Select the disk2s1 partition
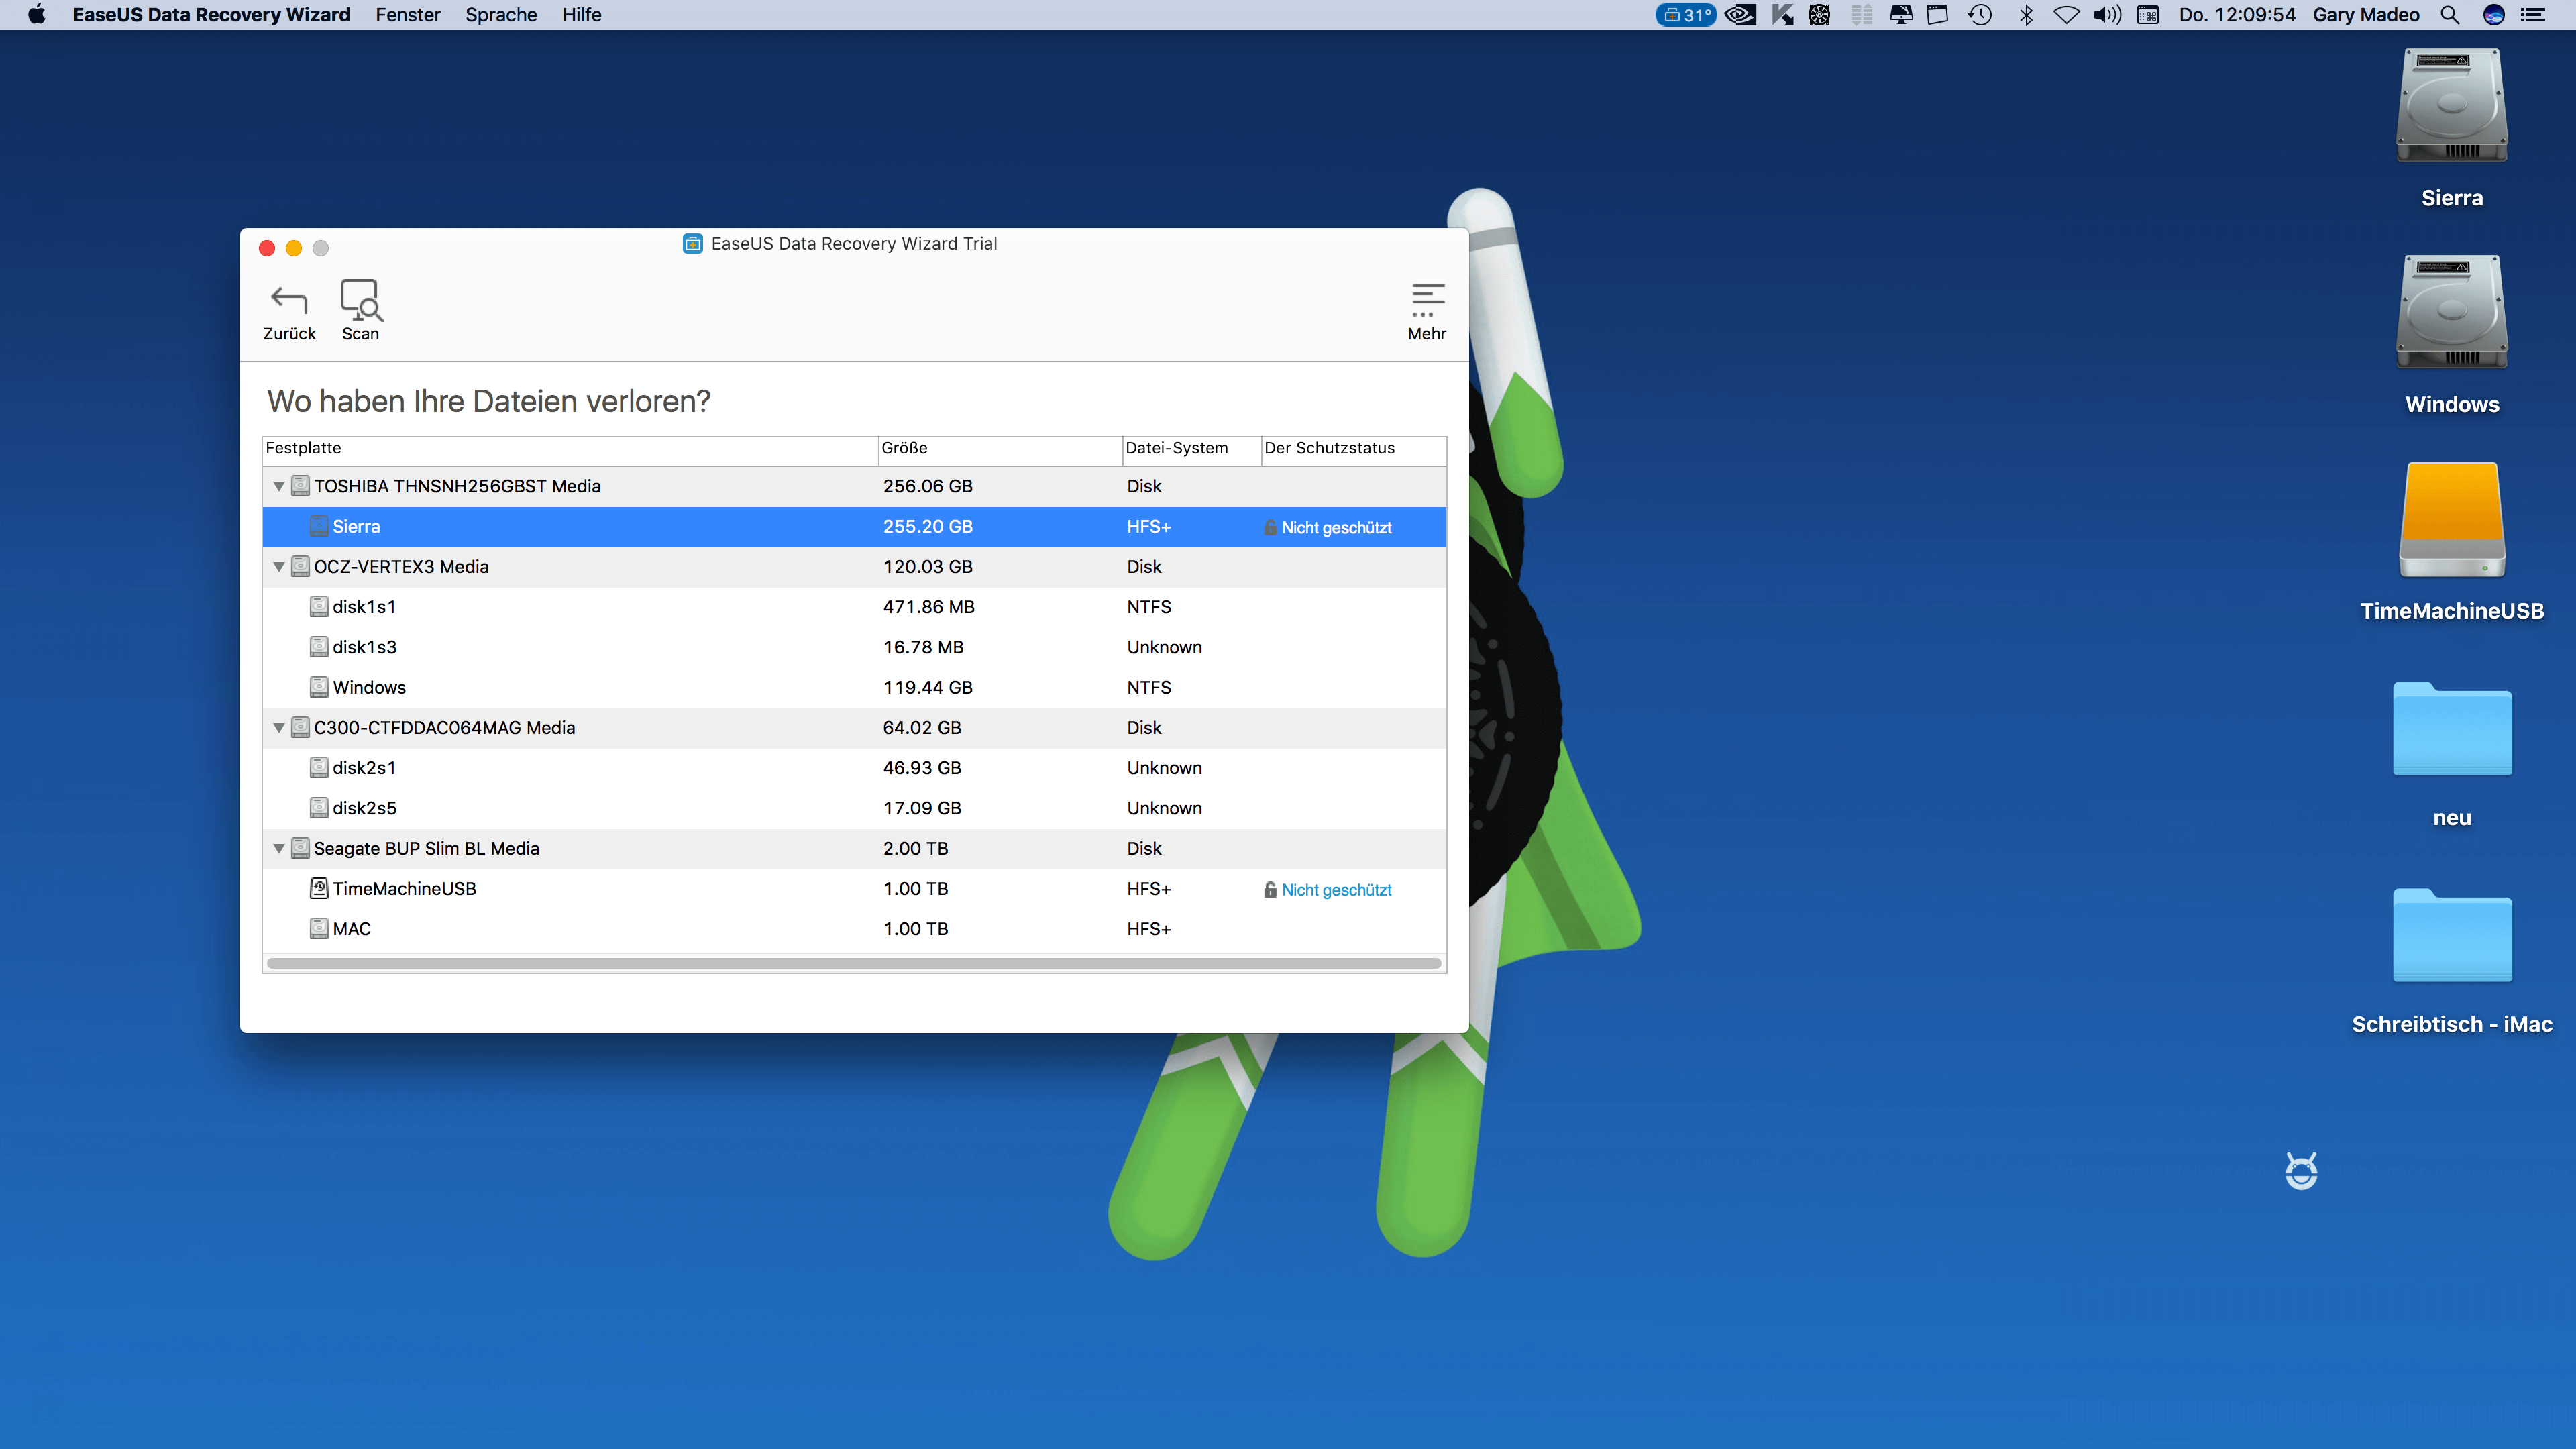Viewport: 2576px width, 1449px height. [x=854, y=768]
